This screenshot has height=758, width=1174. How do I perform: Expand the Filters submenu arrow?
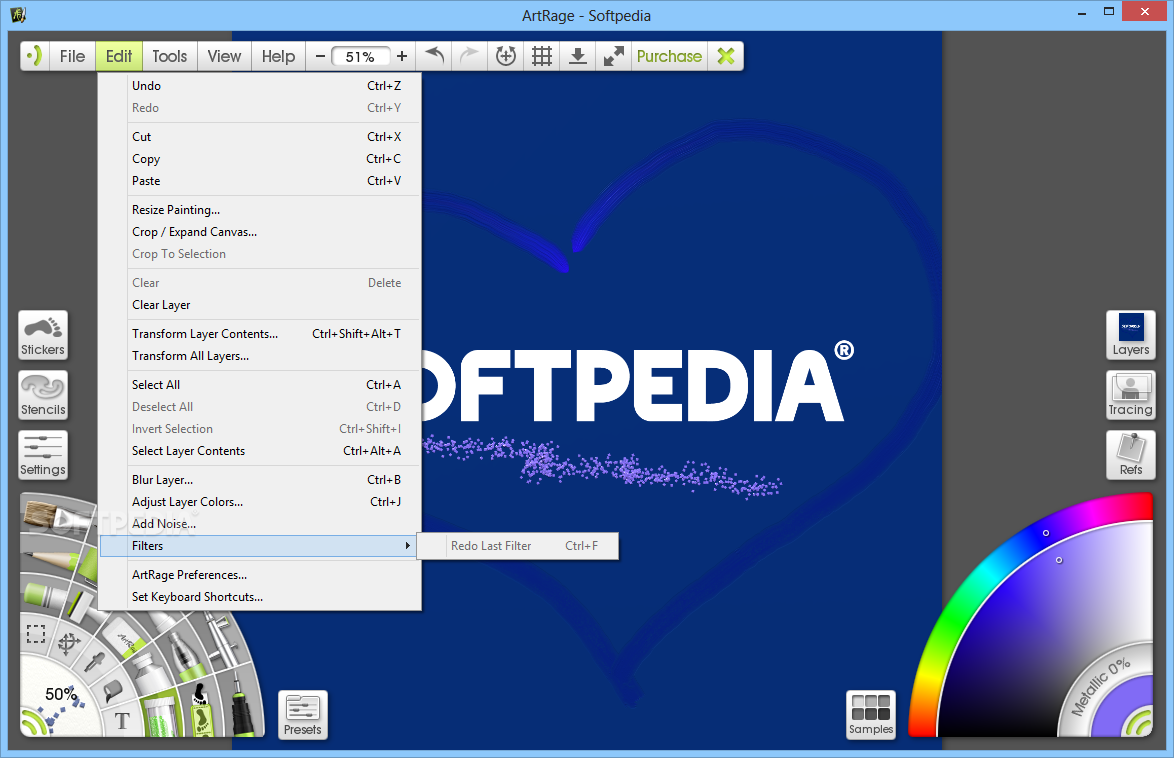pyautogui.click(x=407, y=546)
